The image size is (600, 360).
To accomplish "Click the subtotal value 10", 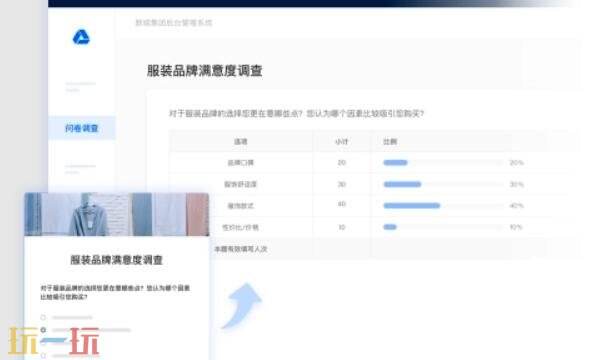I will tap(341, 227).
